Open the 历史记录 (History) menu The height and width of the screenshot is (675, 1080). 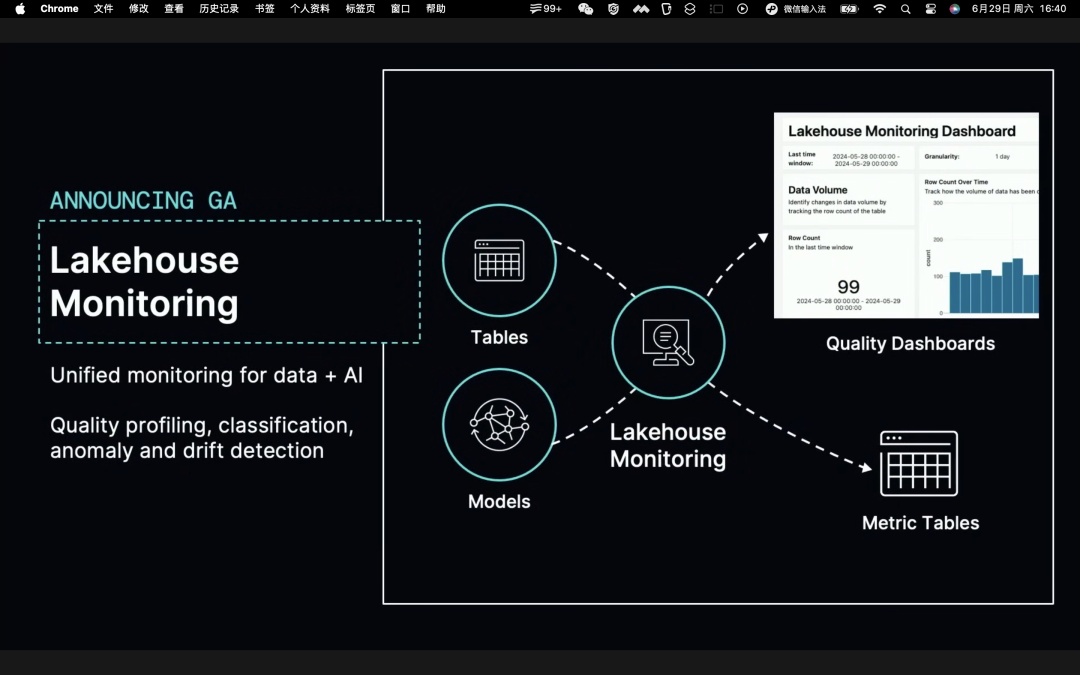pyautogui.click(x=219, y=9)
